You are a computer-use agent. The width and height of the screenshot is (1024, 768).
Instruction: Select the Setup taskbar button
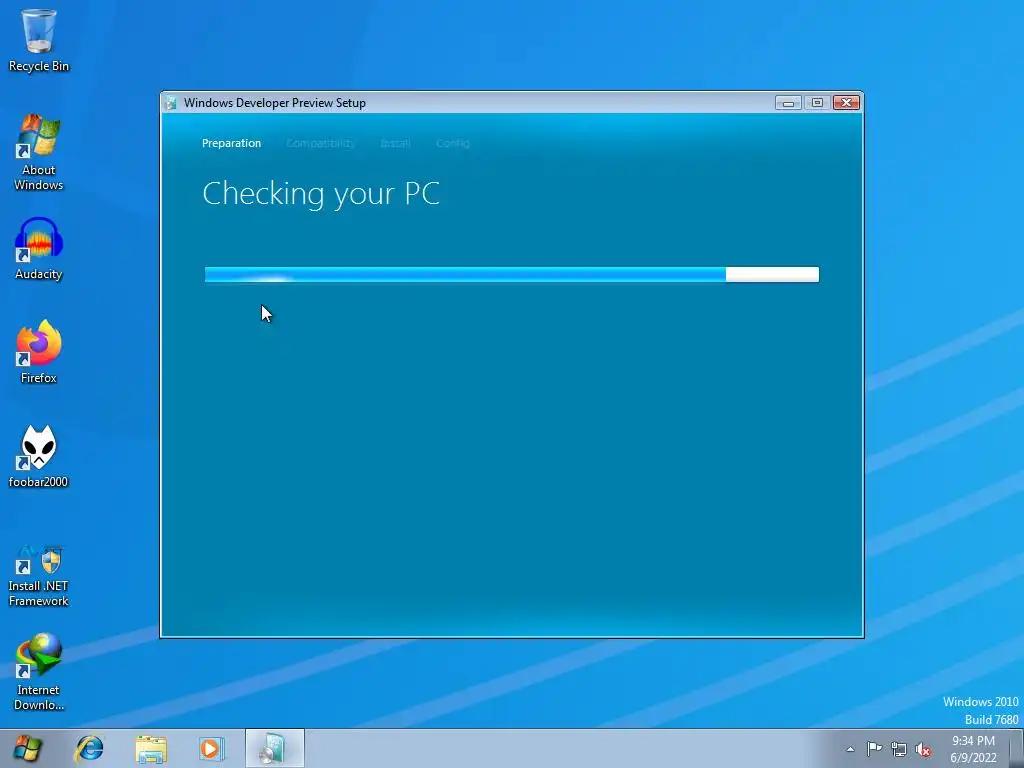pos(274,748)
